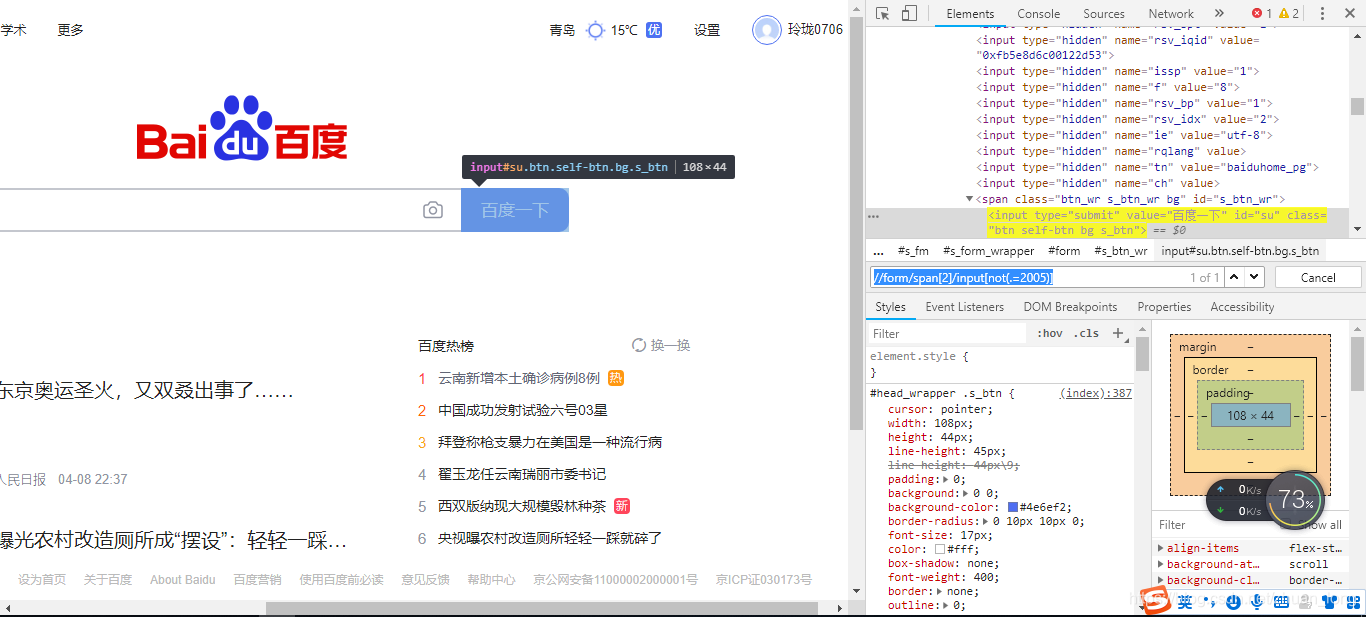This screenshot has height=617, width=1366.
Task: Click the 百度一下 search button
Action: coord(514,210)
